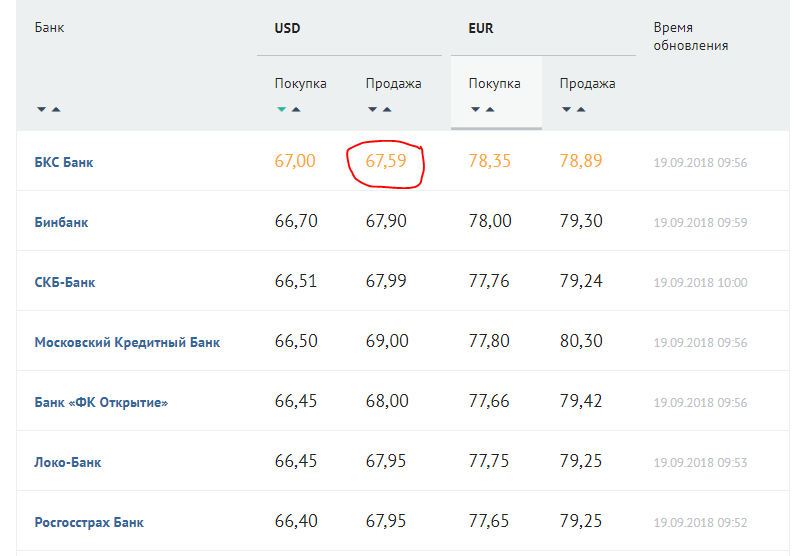Click Локо-Банк update time 19.09.2018 09:53
The image size is (795, 556).
pos(700,462)
